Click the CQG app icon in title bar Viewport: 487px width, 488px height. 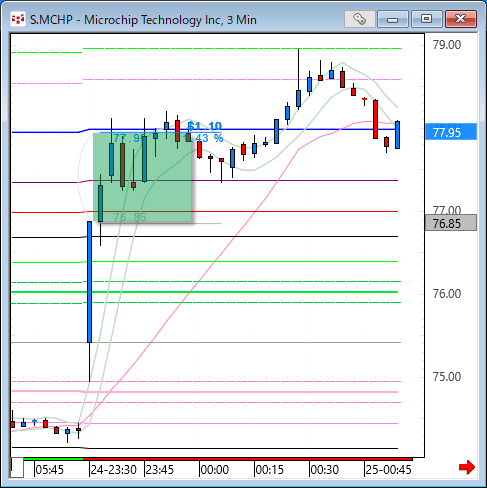click(18, 19)
